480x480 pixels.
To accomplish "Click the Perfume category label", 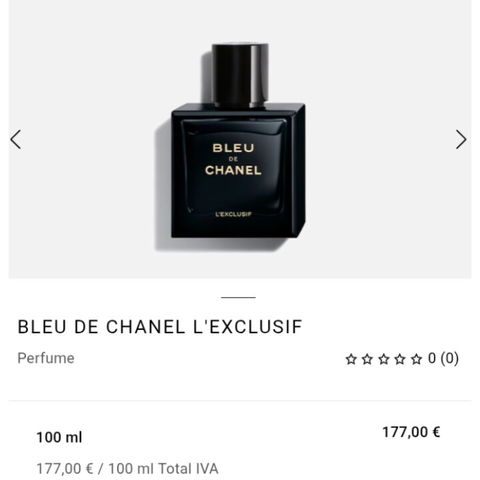I will coord(46,358).
